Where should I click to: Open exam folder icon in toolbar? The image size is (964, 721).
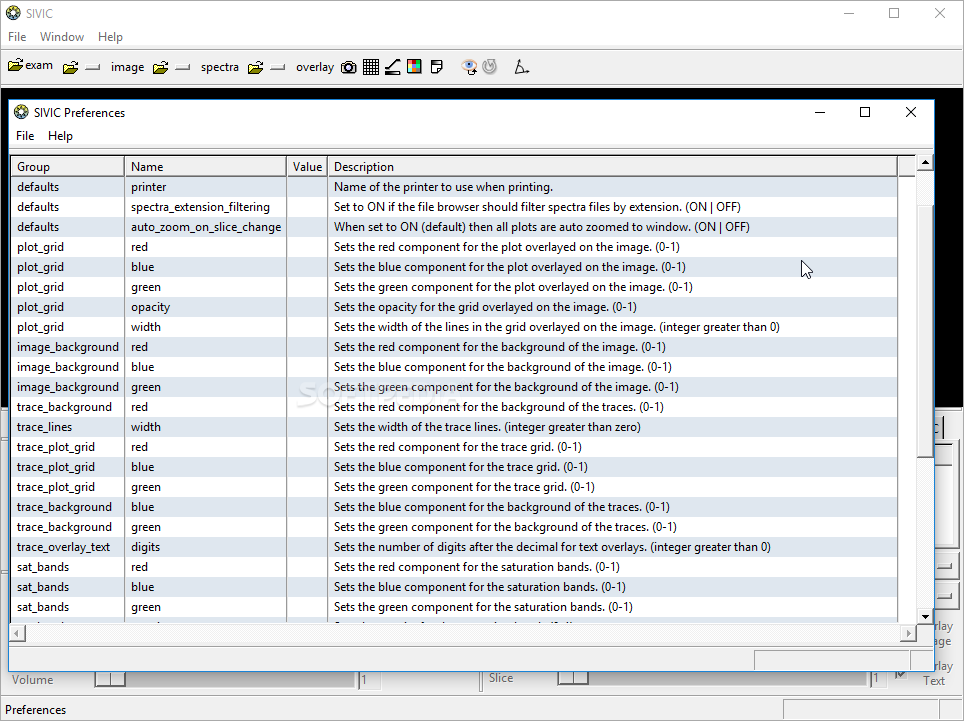(x=15, y=65)
